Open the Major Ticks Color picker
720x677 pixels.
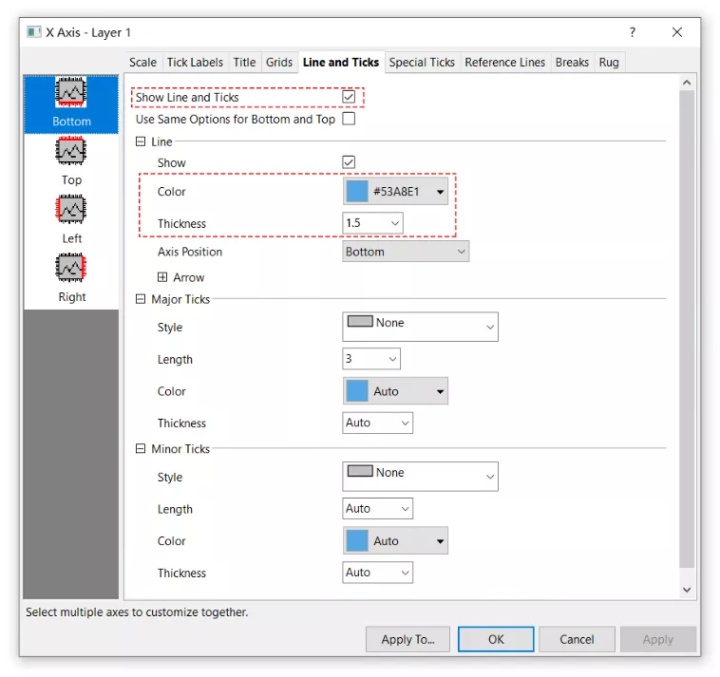click(x=395, y=391)
